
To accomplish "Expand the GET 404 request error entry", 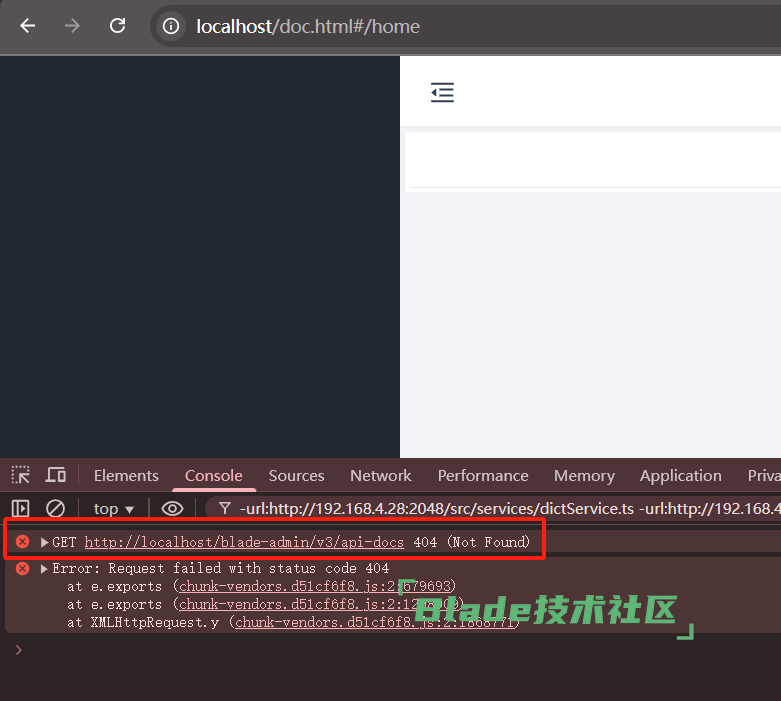I will pos(45,542).
